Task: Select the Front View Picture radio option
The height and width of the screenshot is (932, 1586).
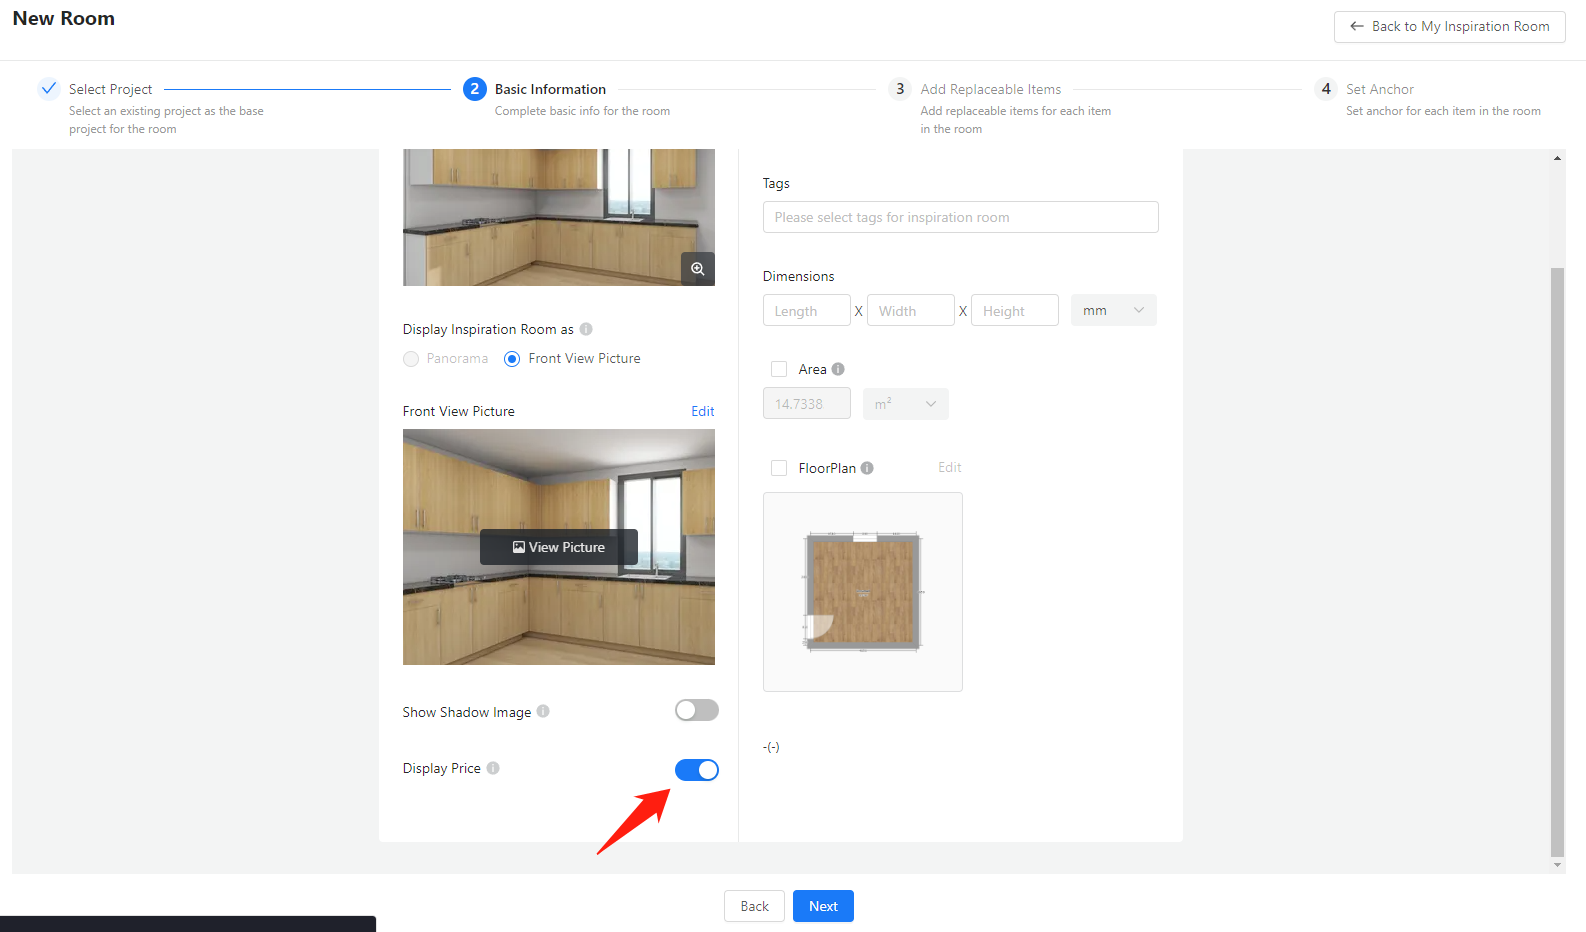Action: click(512, 359)
